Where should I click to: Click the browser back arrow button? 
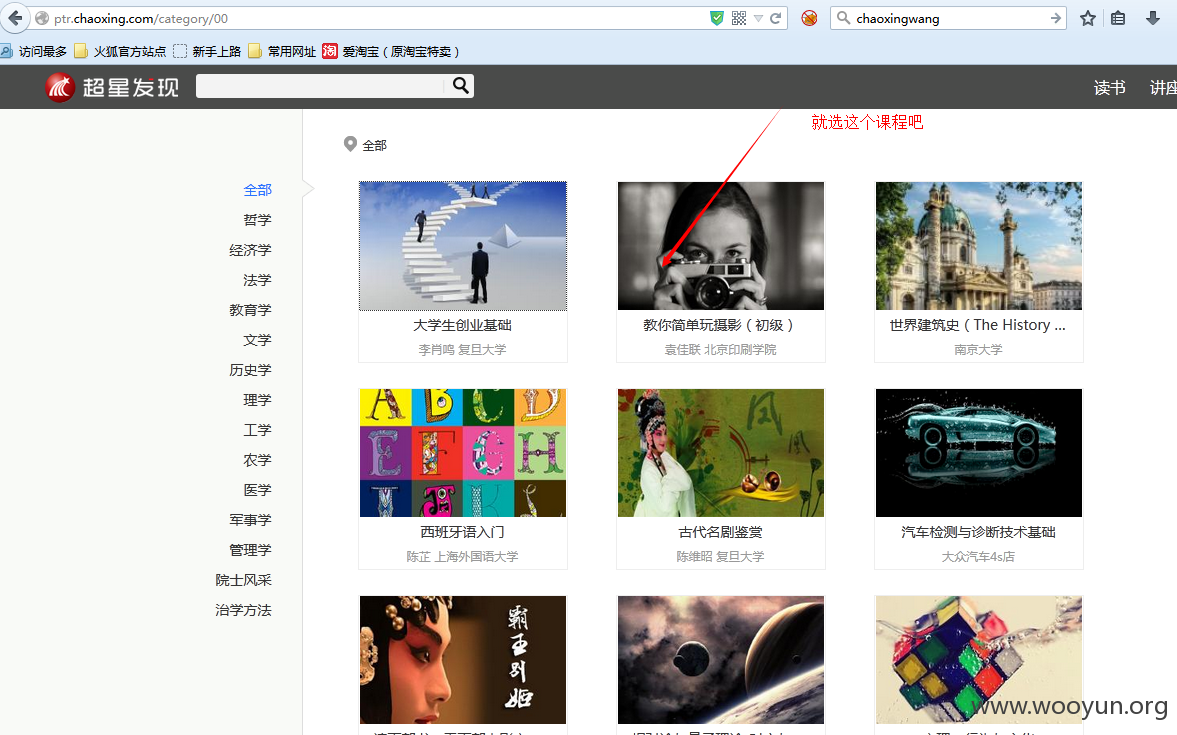14,18
